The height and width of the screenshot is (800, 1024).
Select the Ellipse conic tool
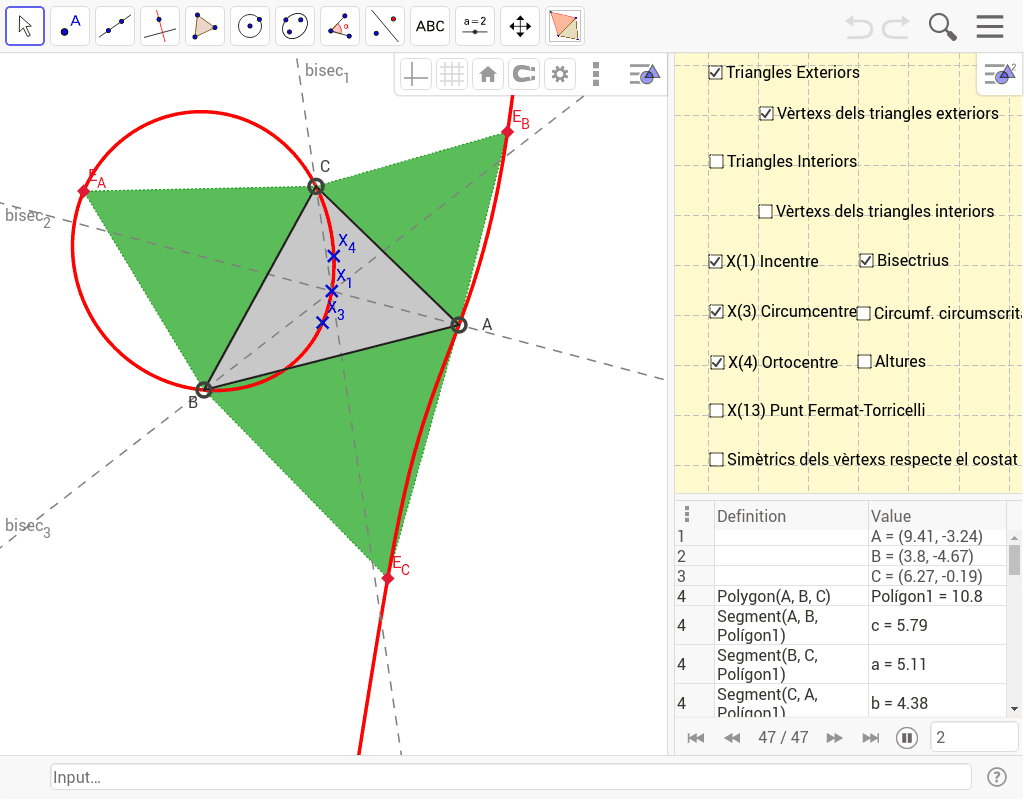tap(295, 26)
